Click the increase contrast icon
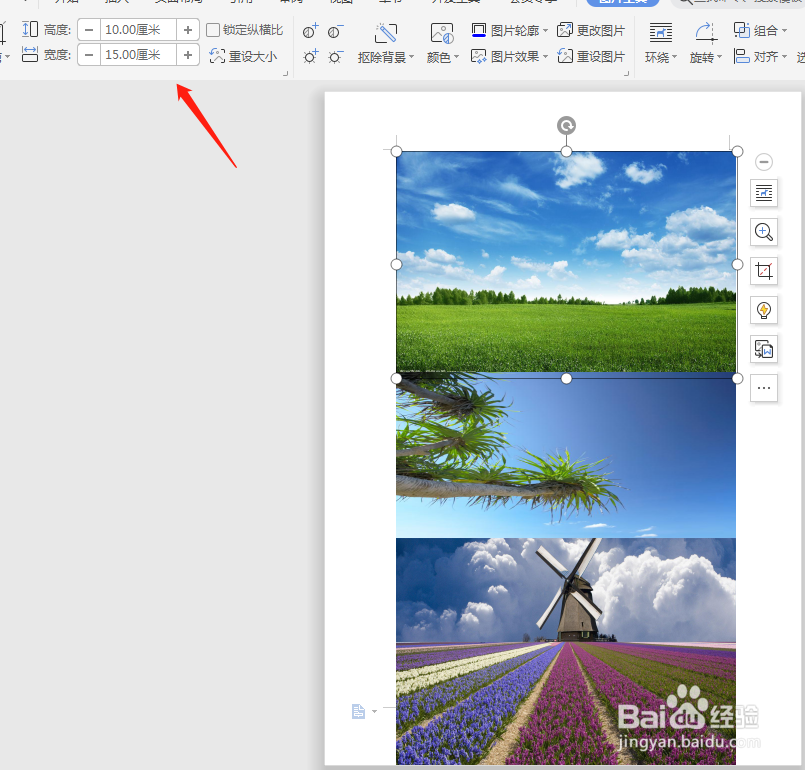This screenshot has width=805, height=770. click(310, 31)
